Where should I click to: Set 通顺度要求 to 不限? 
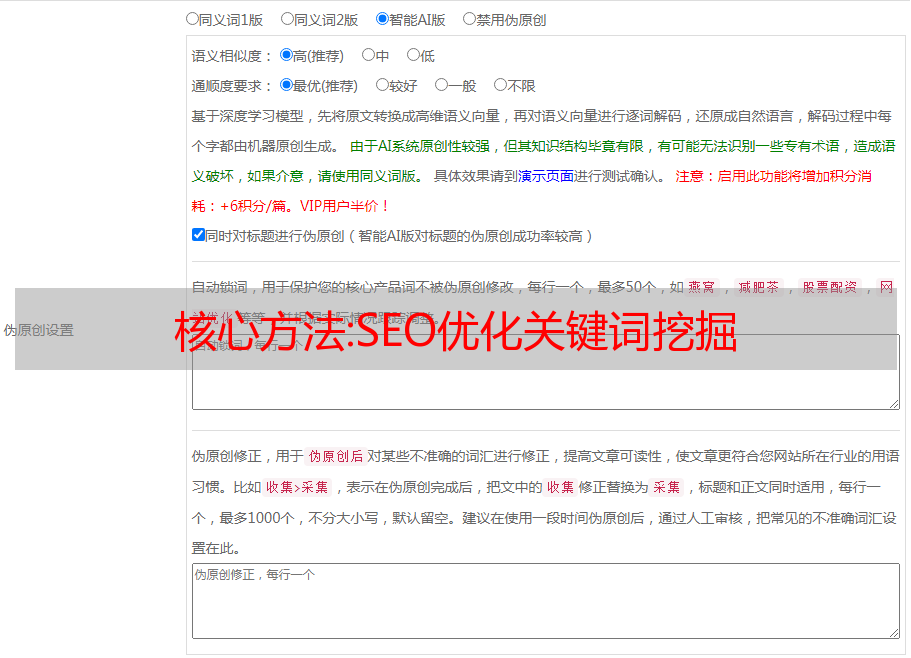click(x=500, y=85)
